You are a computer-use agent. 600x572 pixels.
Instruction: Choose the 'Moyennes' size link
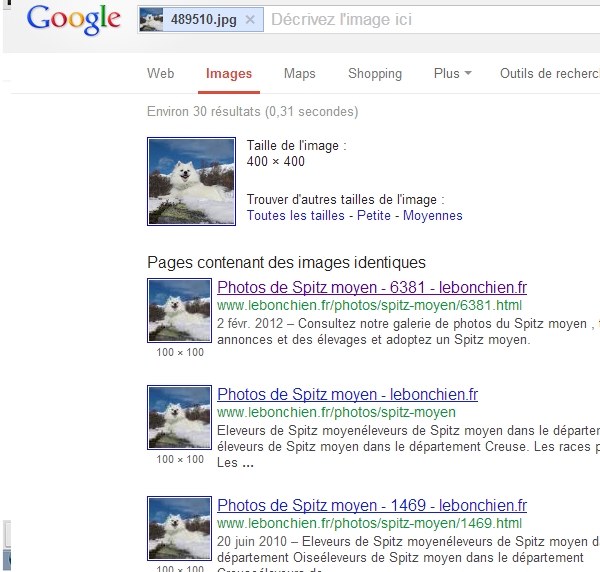click(x=433, y=216)
